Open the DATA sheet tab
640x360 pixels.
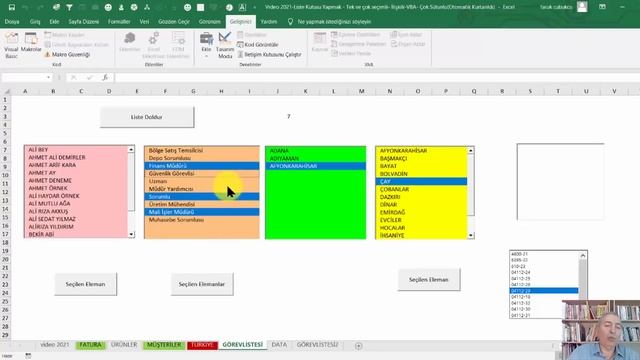point(279,345)
